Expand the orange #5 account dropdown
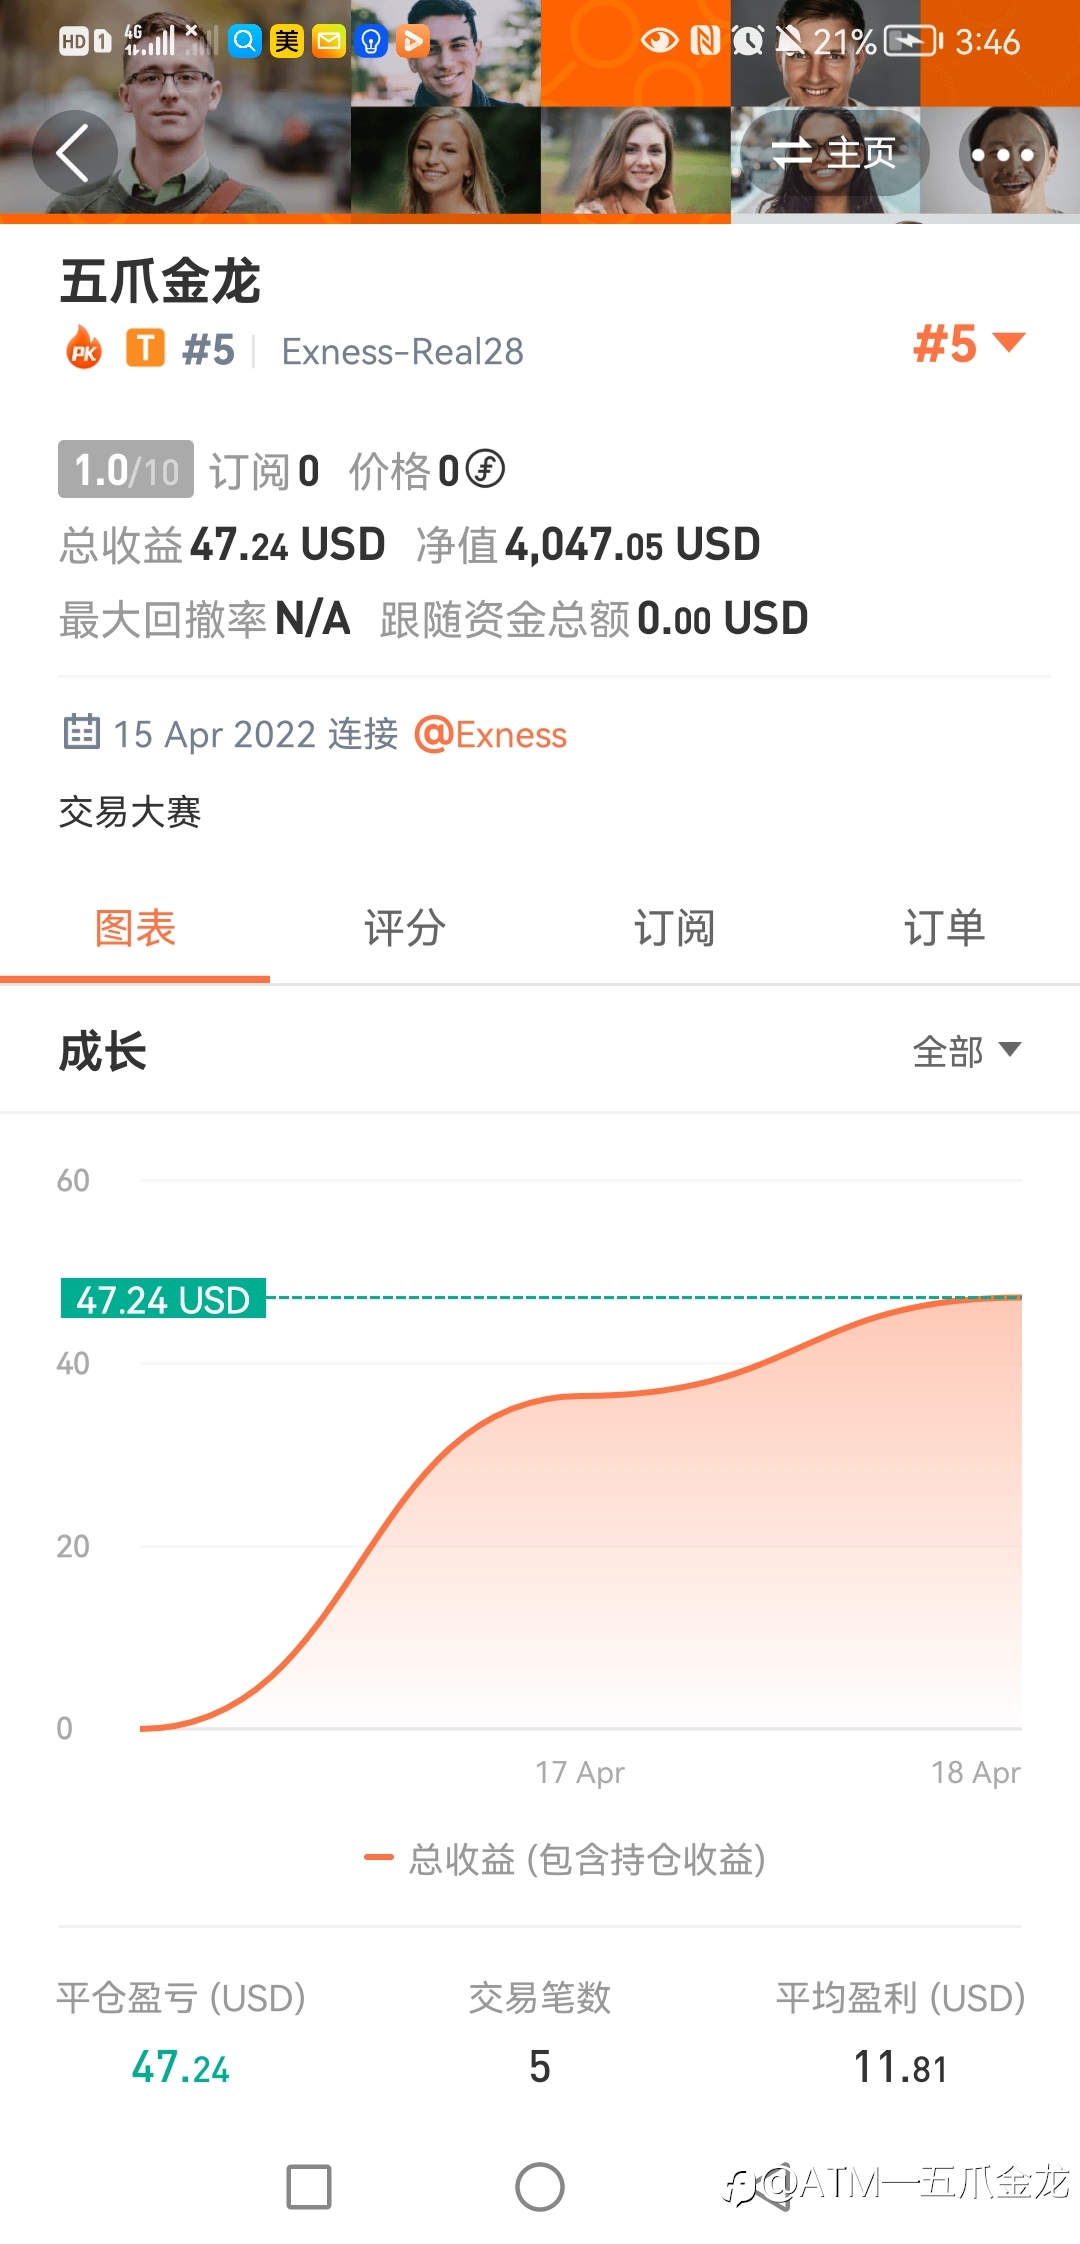Screen dimensions: 1080x2244 coord(969,344)
